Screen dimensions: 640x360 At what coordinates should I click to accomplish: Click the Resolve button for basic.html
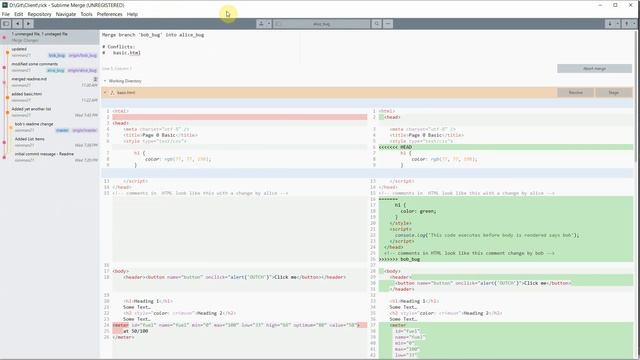tap(576, 93)
